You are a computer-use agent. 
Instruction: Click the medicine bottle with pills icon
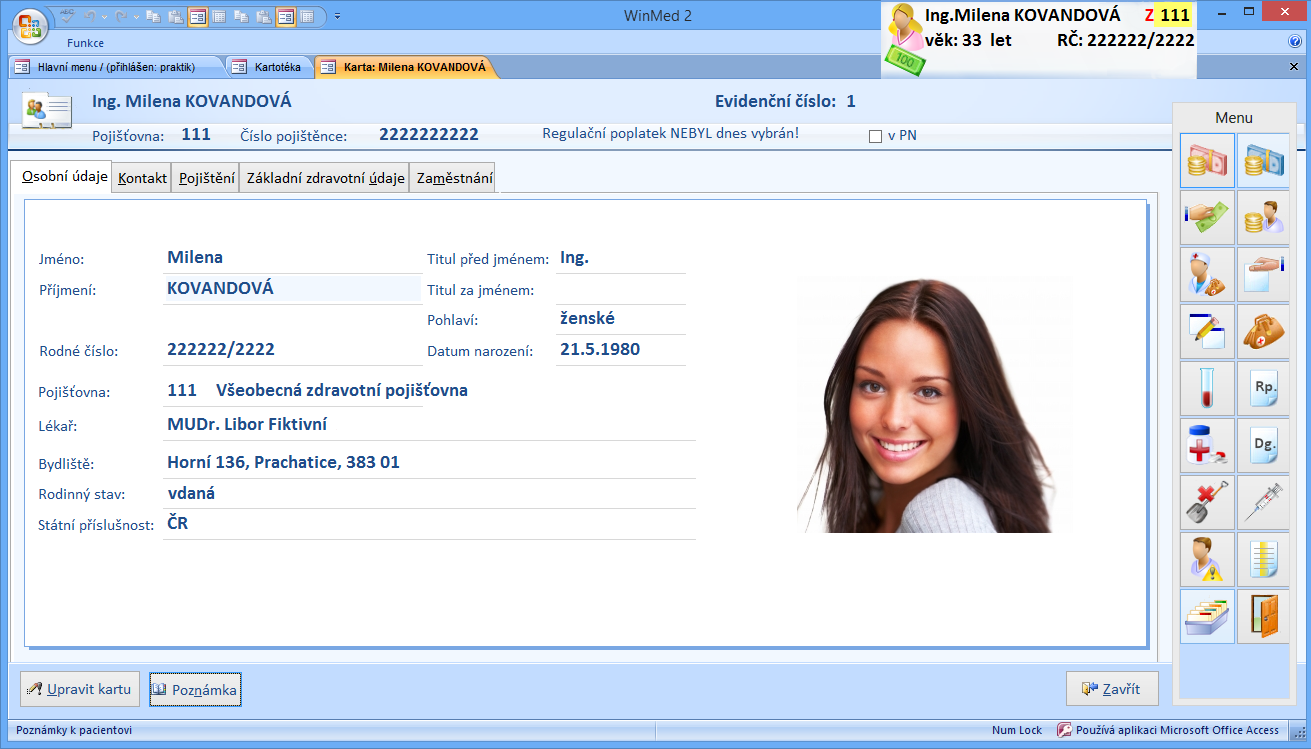tap(1207, 446)
